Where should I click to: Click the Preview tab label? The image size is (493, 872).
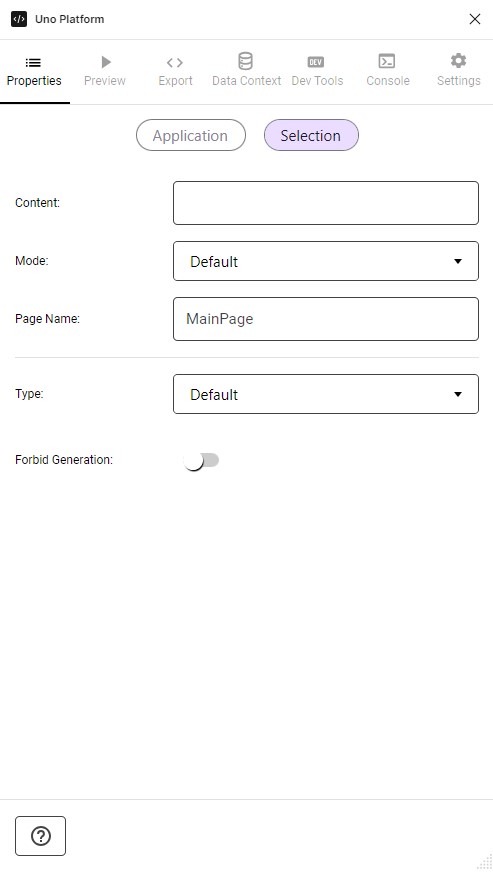tap(105, 81)
